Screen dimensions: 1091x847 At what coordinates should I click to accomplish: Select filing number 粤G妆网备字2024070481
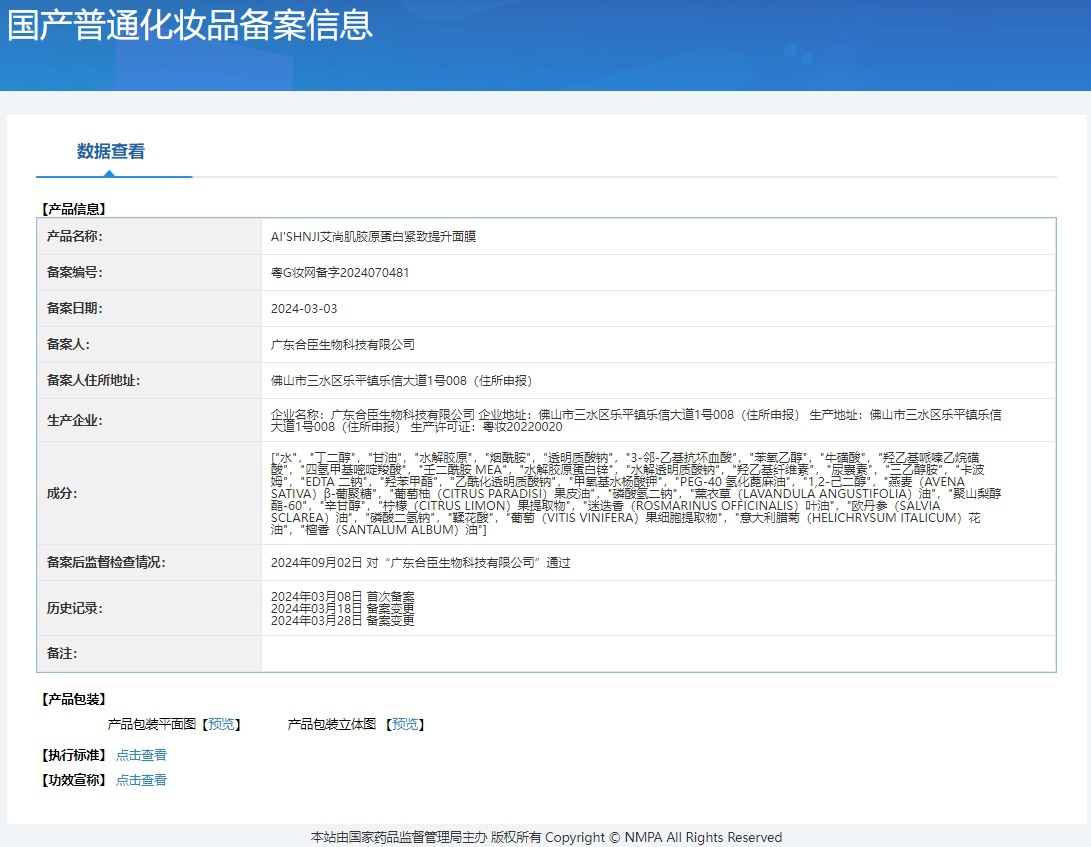point(340,273)
